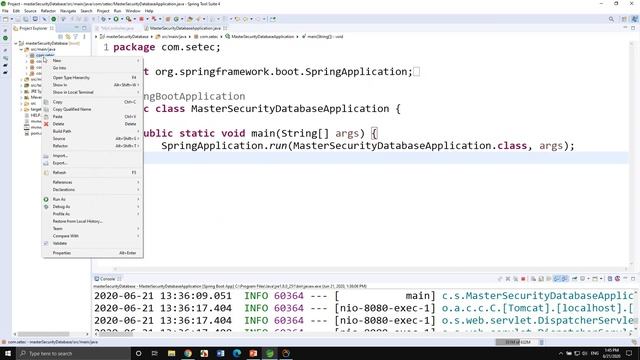This screenshot has height=360, width=640.
Task: Choose Copy Qualified Name entry
Action: click(x=93, y=109)
